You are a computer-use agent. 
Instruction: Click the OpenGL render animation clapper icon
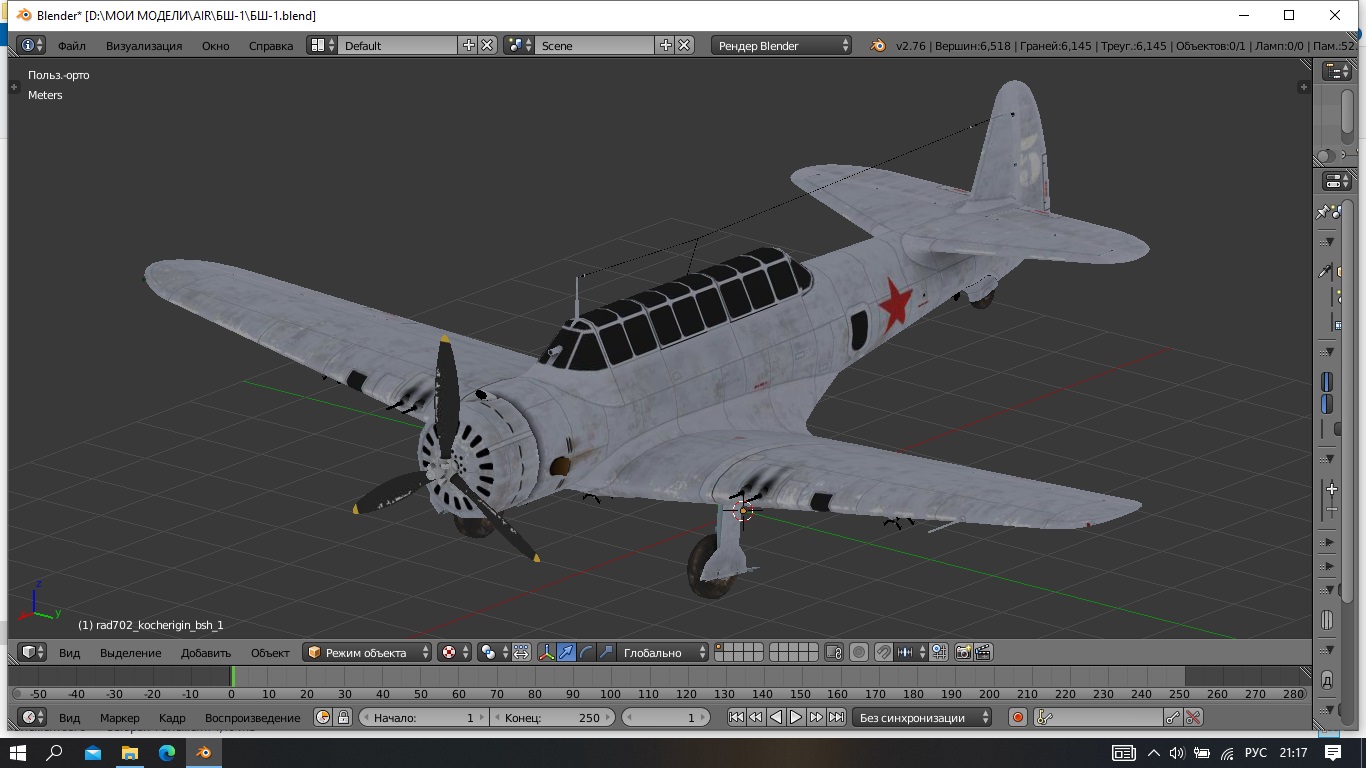click(x=983, y=653)
